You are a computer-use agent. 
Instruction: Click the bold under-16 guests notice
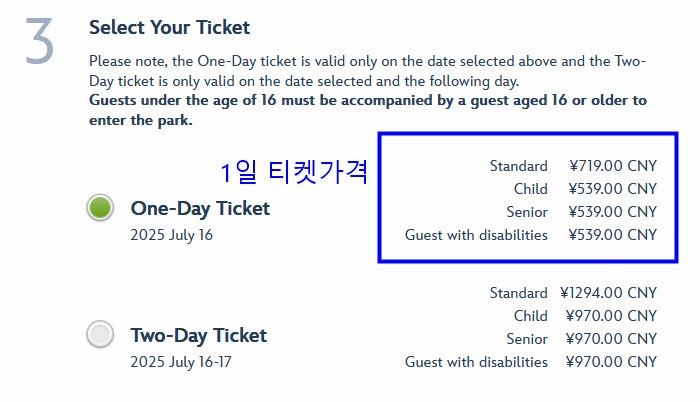[x=367, y=110]
